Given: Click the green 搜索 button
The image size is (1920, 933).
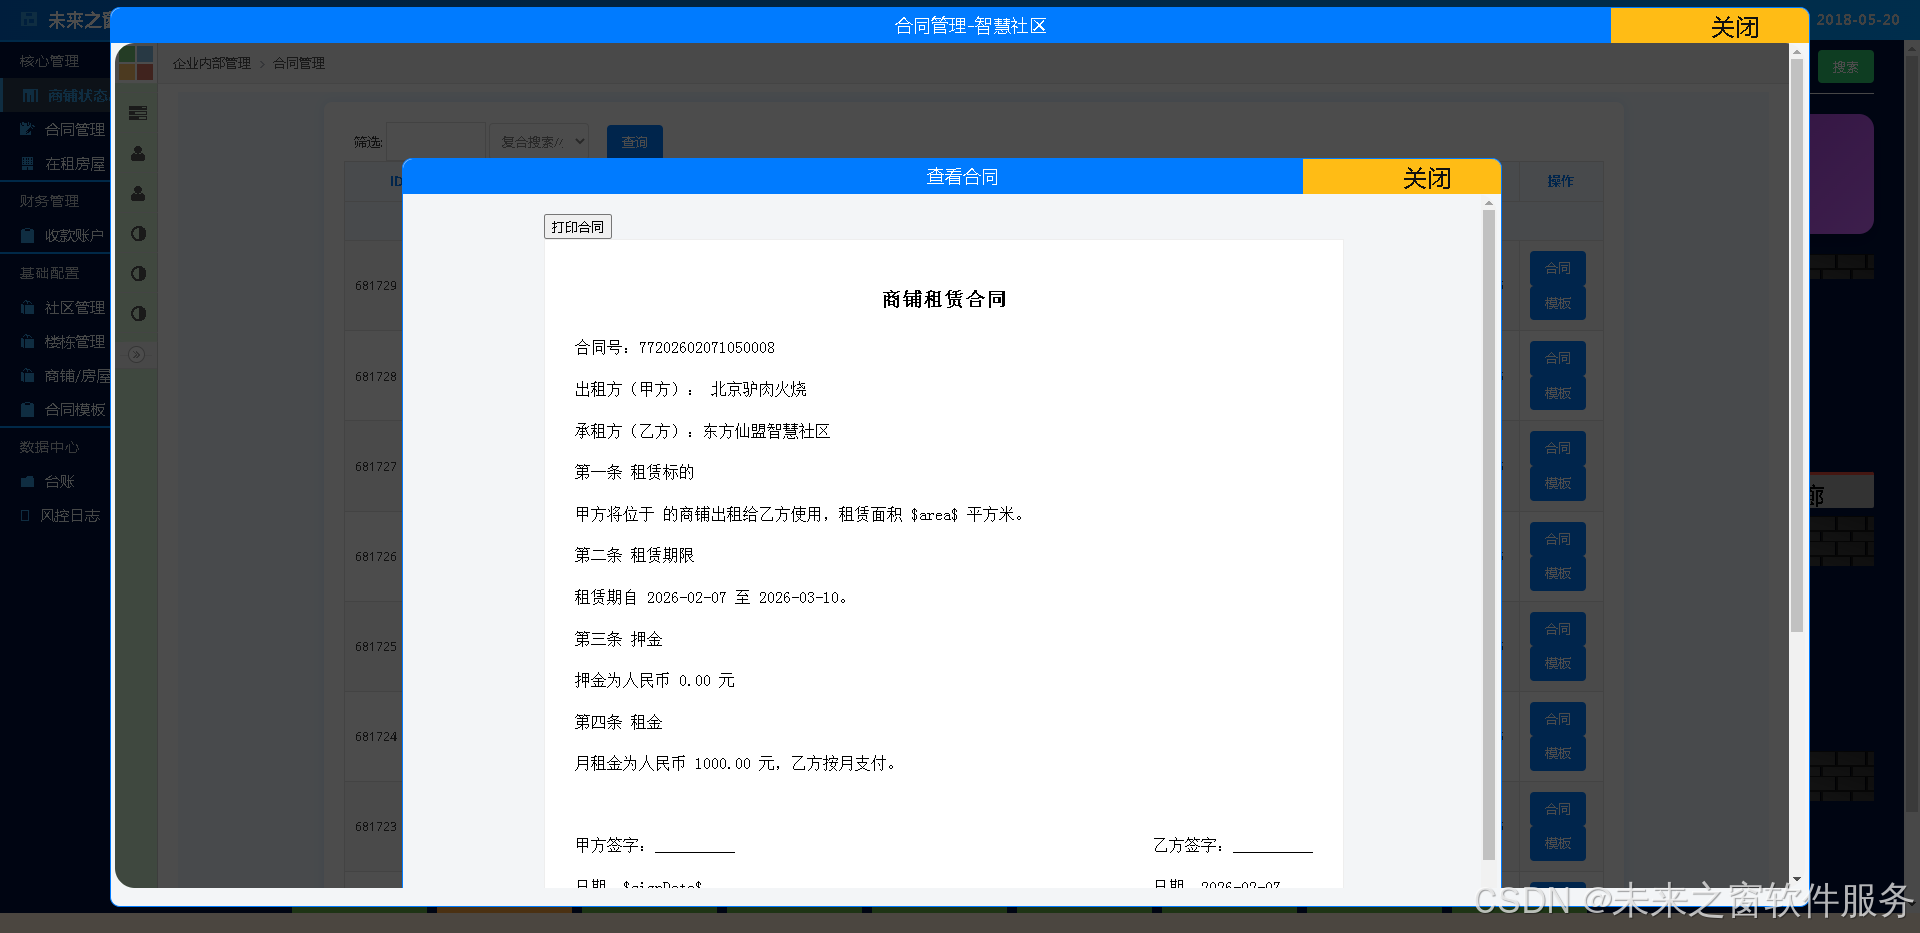Looking at the screenshot, I should pyautogui.click(x=1845, y=67).
